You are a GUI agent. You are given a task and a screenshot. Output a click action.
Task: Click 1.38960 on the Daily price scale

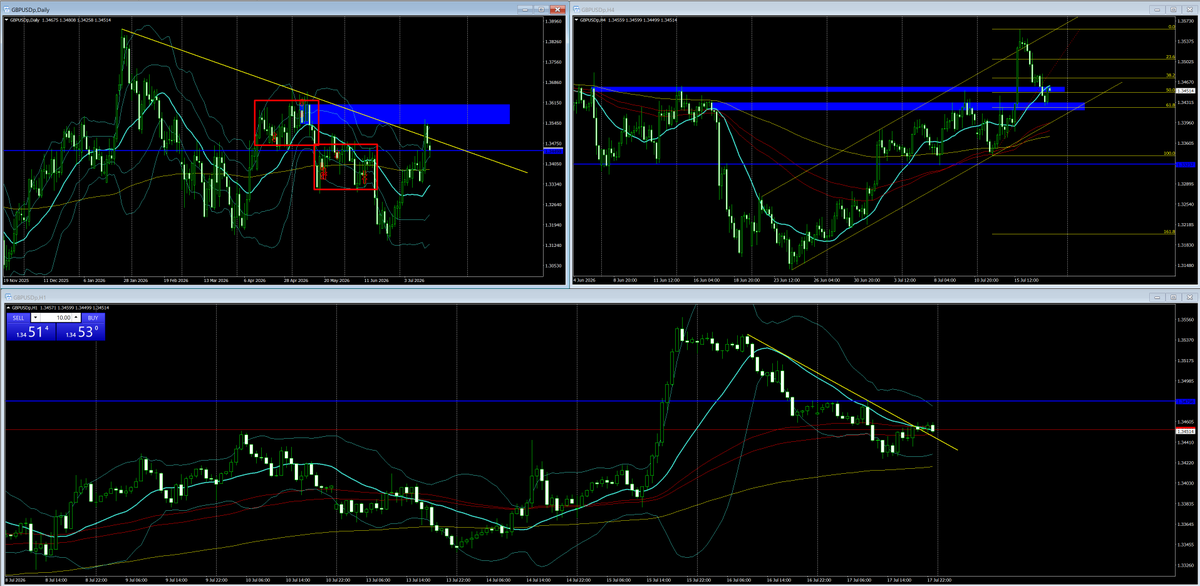click(552, 21)
